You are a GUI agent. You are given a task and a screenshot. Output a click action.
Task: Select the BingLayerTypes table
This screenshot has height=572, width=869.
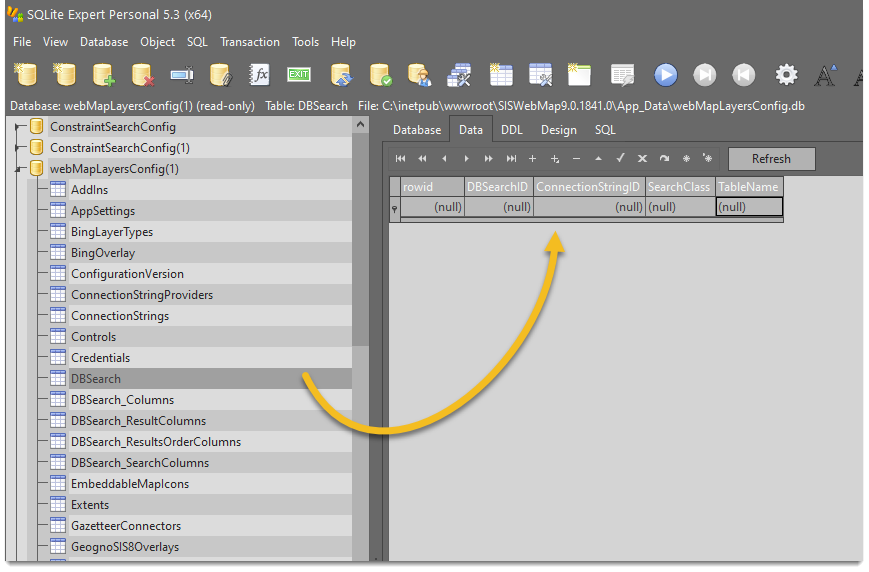(x=111, y=232)
